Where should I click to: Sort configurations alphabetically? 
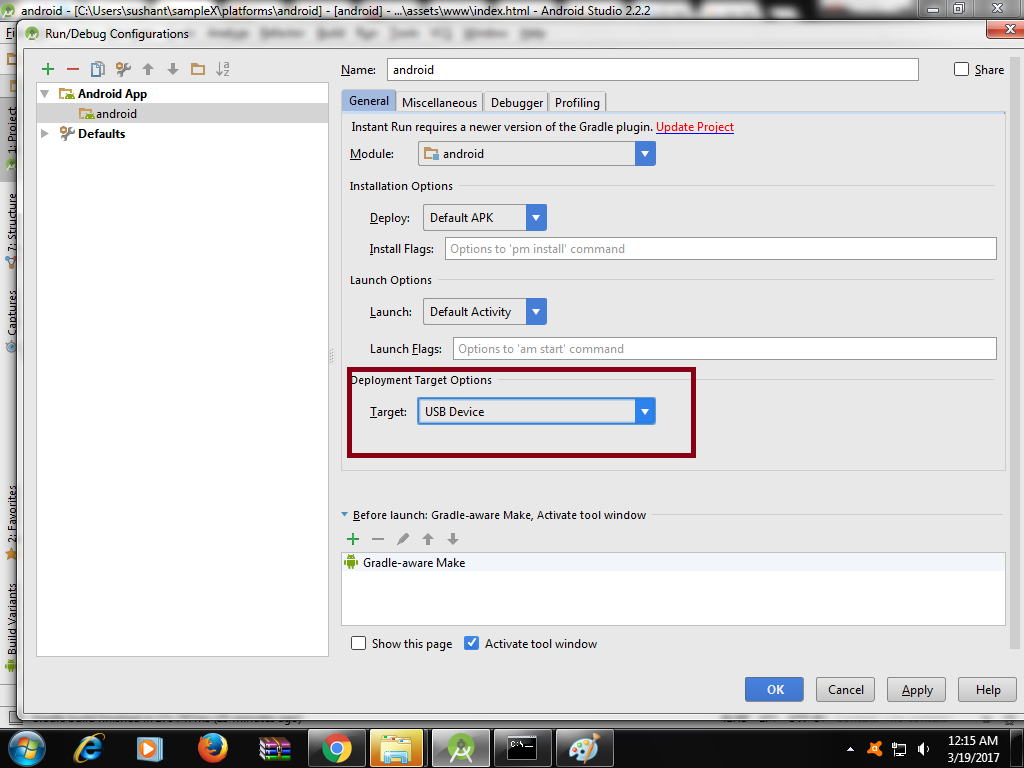pyautogui.click(x=222, y=69)
